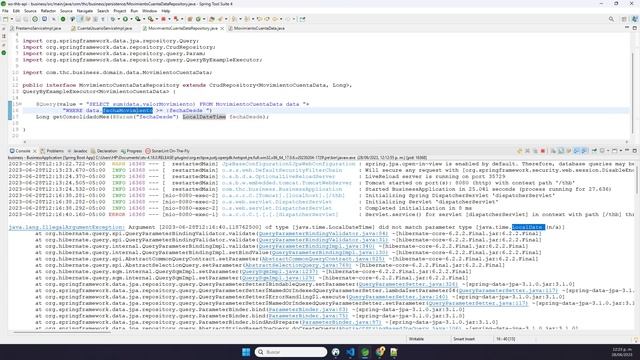Open the QuerySqmImpl.java:1237 stack link
Screen dimensions: 640x360
coord(280,271)
